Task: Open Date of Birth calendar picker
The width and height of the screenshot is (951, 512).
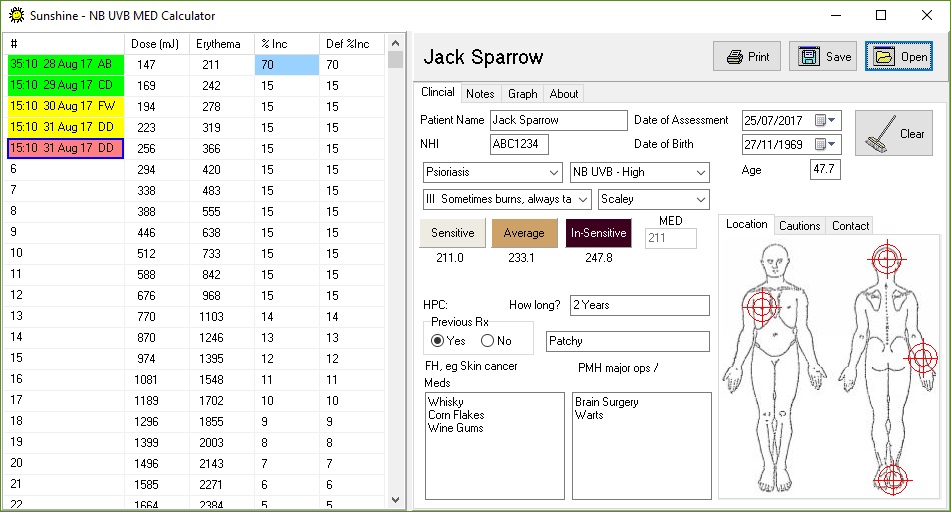Action: [x=830, y=145]
